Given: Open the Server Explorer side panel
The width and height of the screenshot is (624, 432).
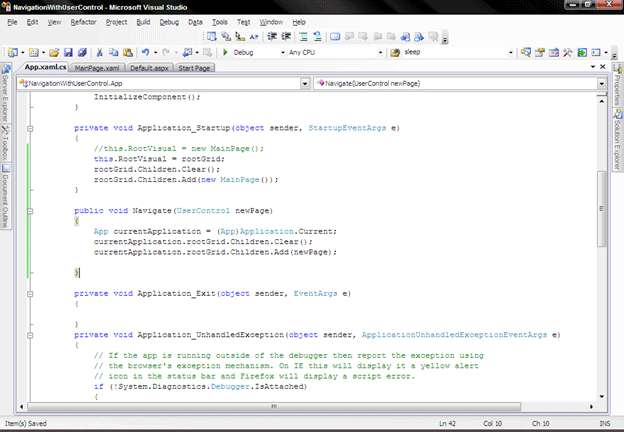Looking at the screenshot, I should coord(5,99).
